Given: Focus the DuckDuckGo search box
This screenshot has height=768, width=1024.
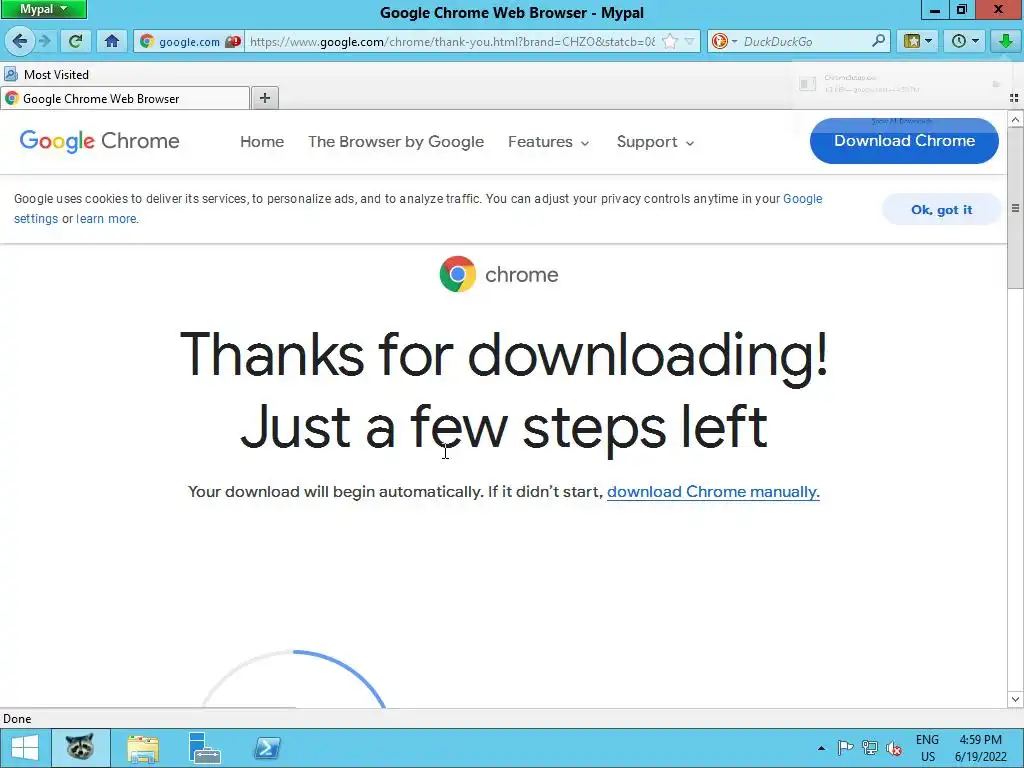Looking at the screenshot, I should pyautogui.click(x=805, y=41).
